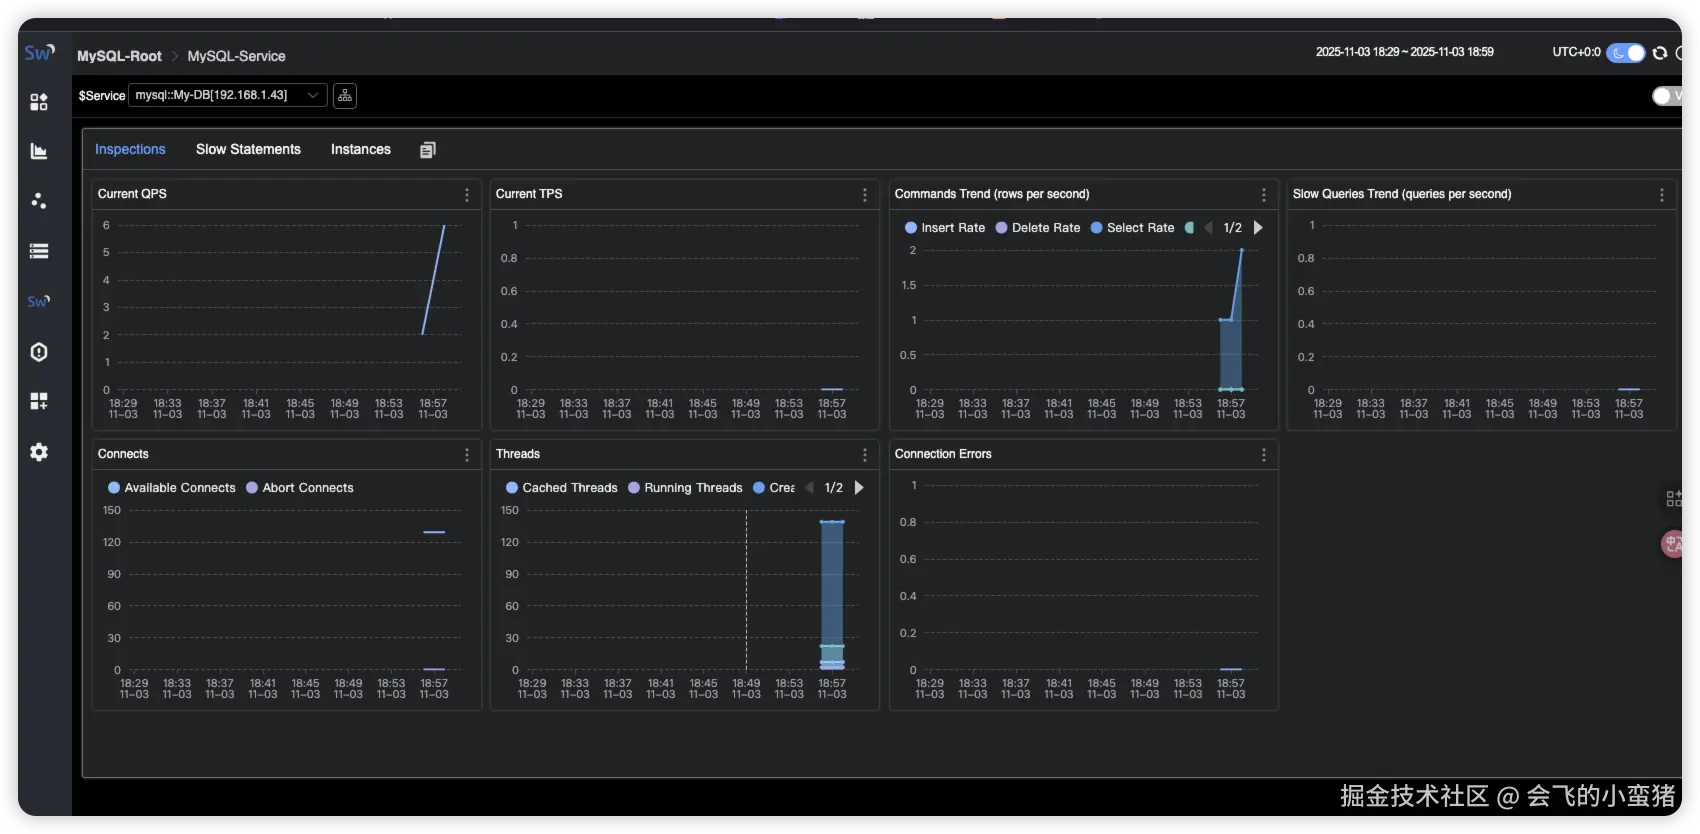Viewport: 1700px width, 834px height.
Task: Expand the $Service mysql::My-DB dropdown
Action: click(x=228, y=95)
